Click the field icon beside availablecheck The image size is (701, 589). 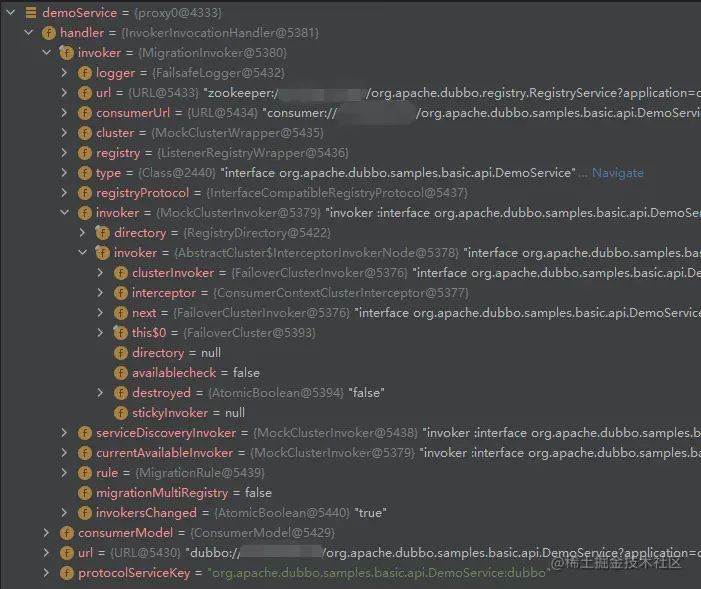[120, 373]
